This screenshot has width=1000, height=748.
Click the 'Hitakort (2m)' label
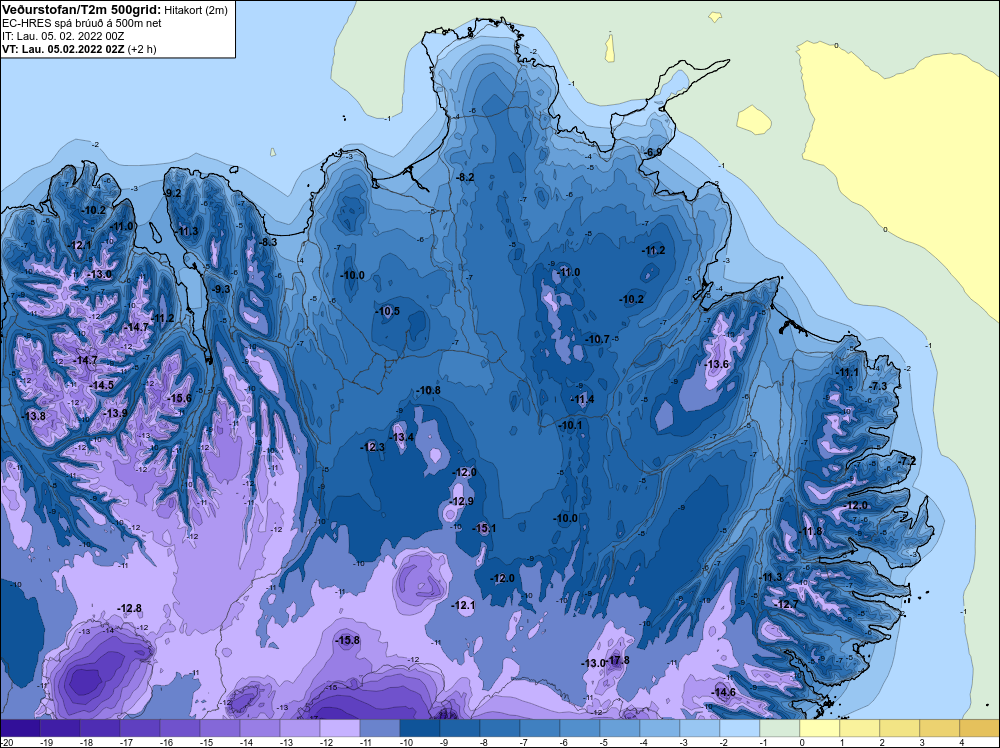click(x=196, y=10)
